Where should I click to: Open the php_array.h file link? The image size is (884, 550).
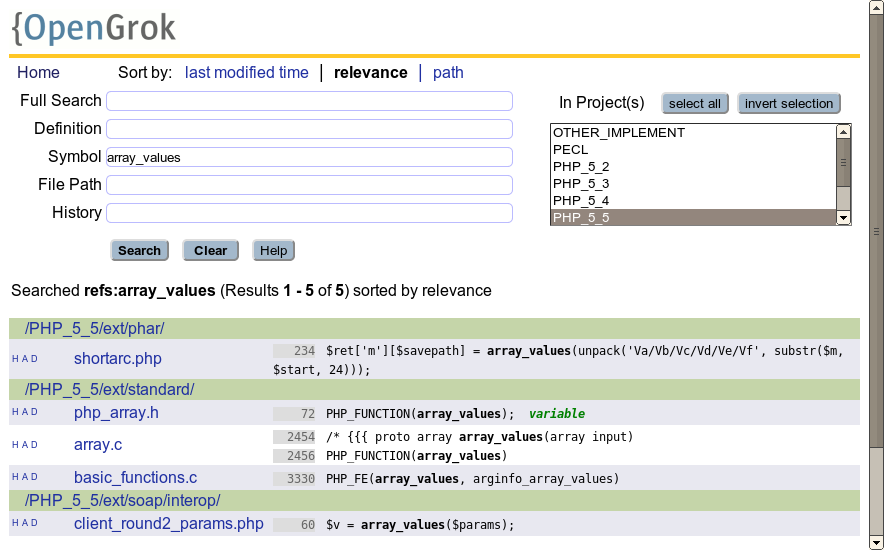[x=116, y=412]
